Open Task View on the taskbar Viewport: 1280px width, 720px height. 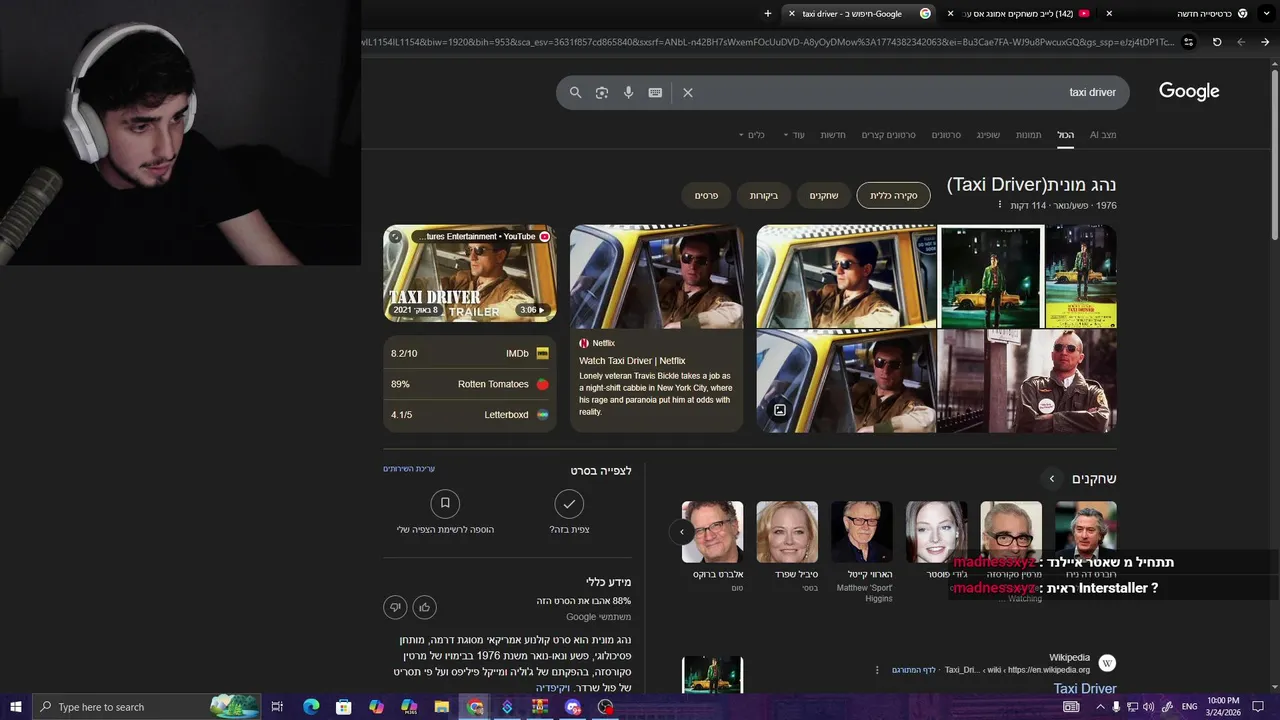pyautogui.click(x=278, y=707)
